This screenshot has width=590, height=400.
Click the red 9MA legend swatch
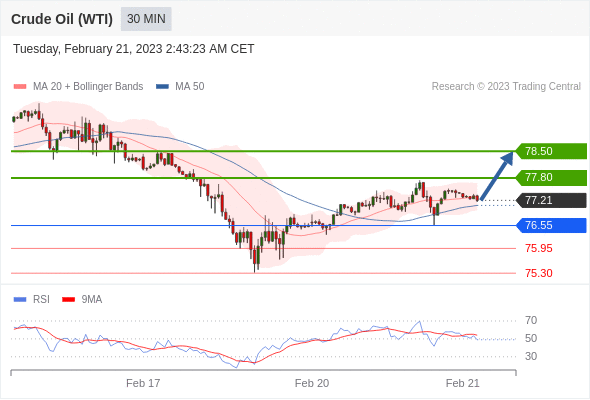pos(68,300)
